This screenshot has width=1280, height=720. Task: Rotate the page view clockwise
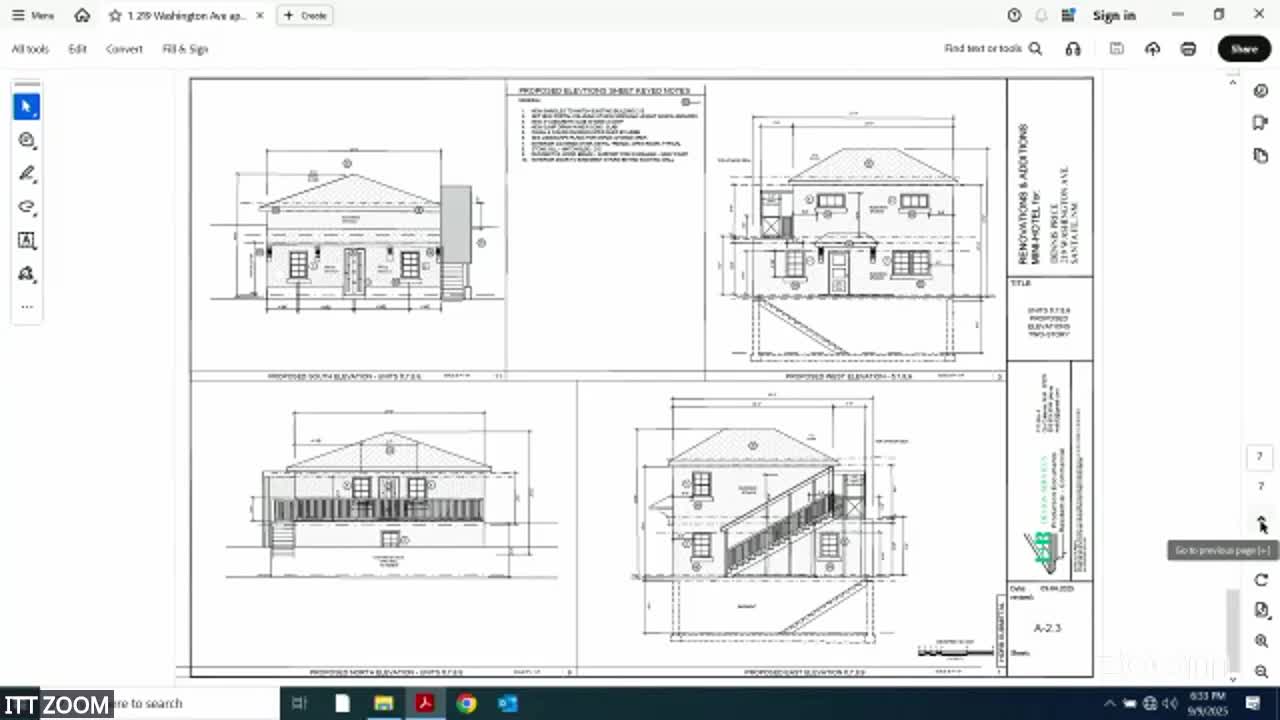click(x=1261, y=580)
